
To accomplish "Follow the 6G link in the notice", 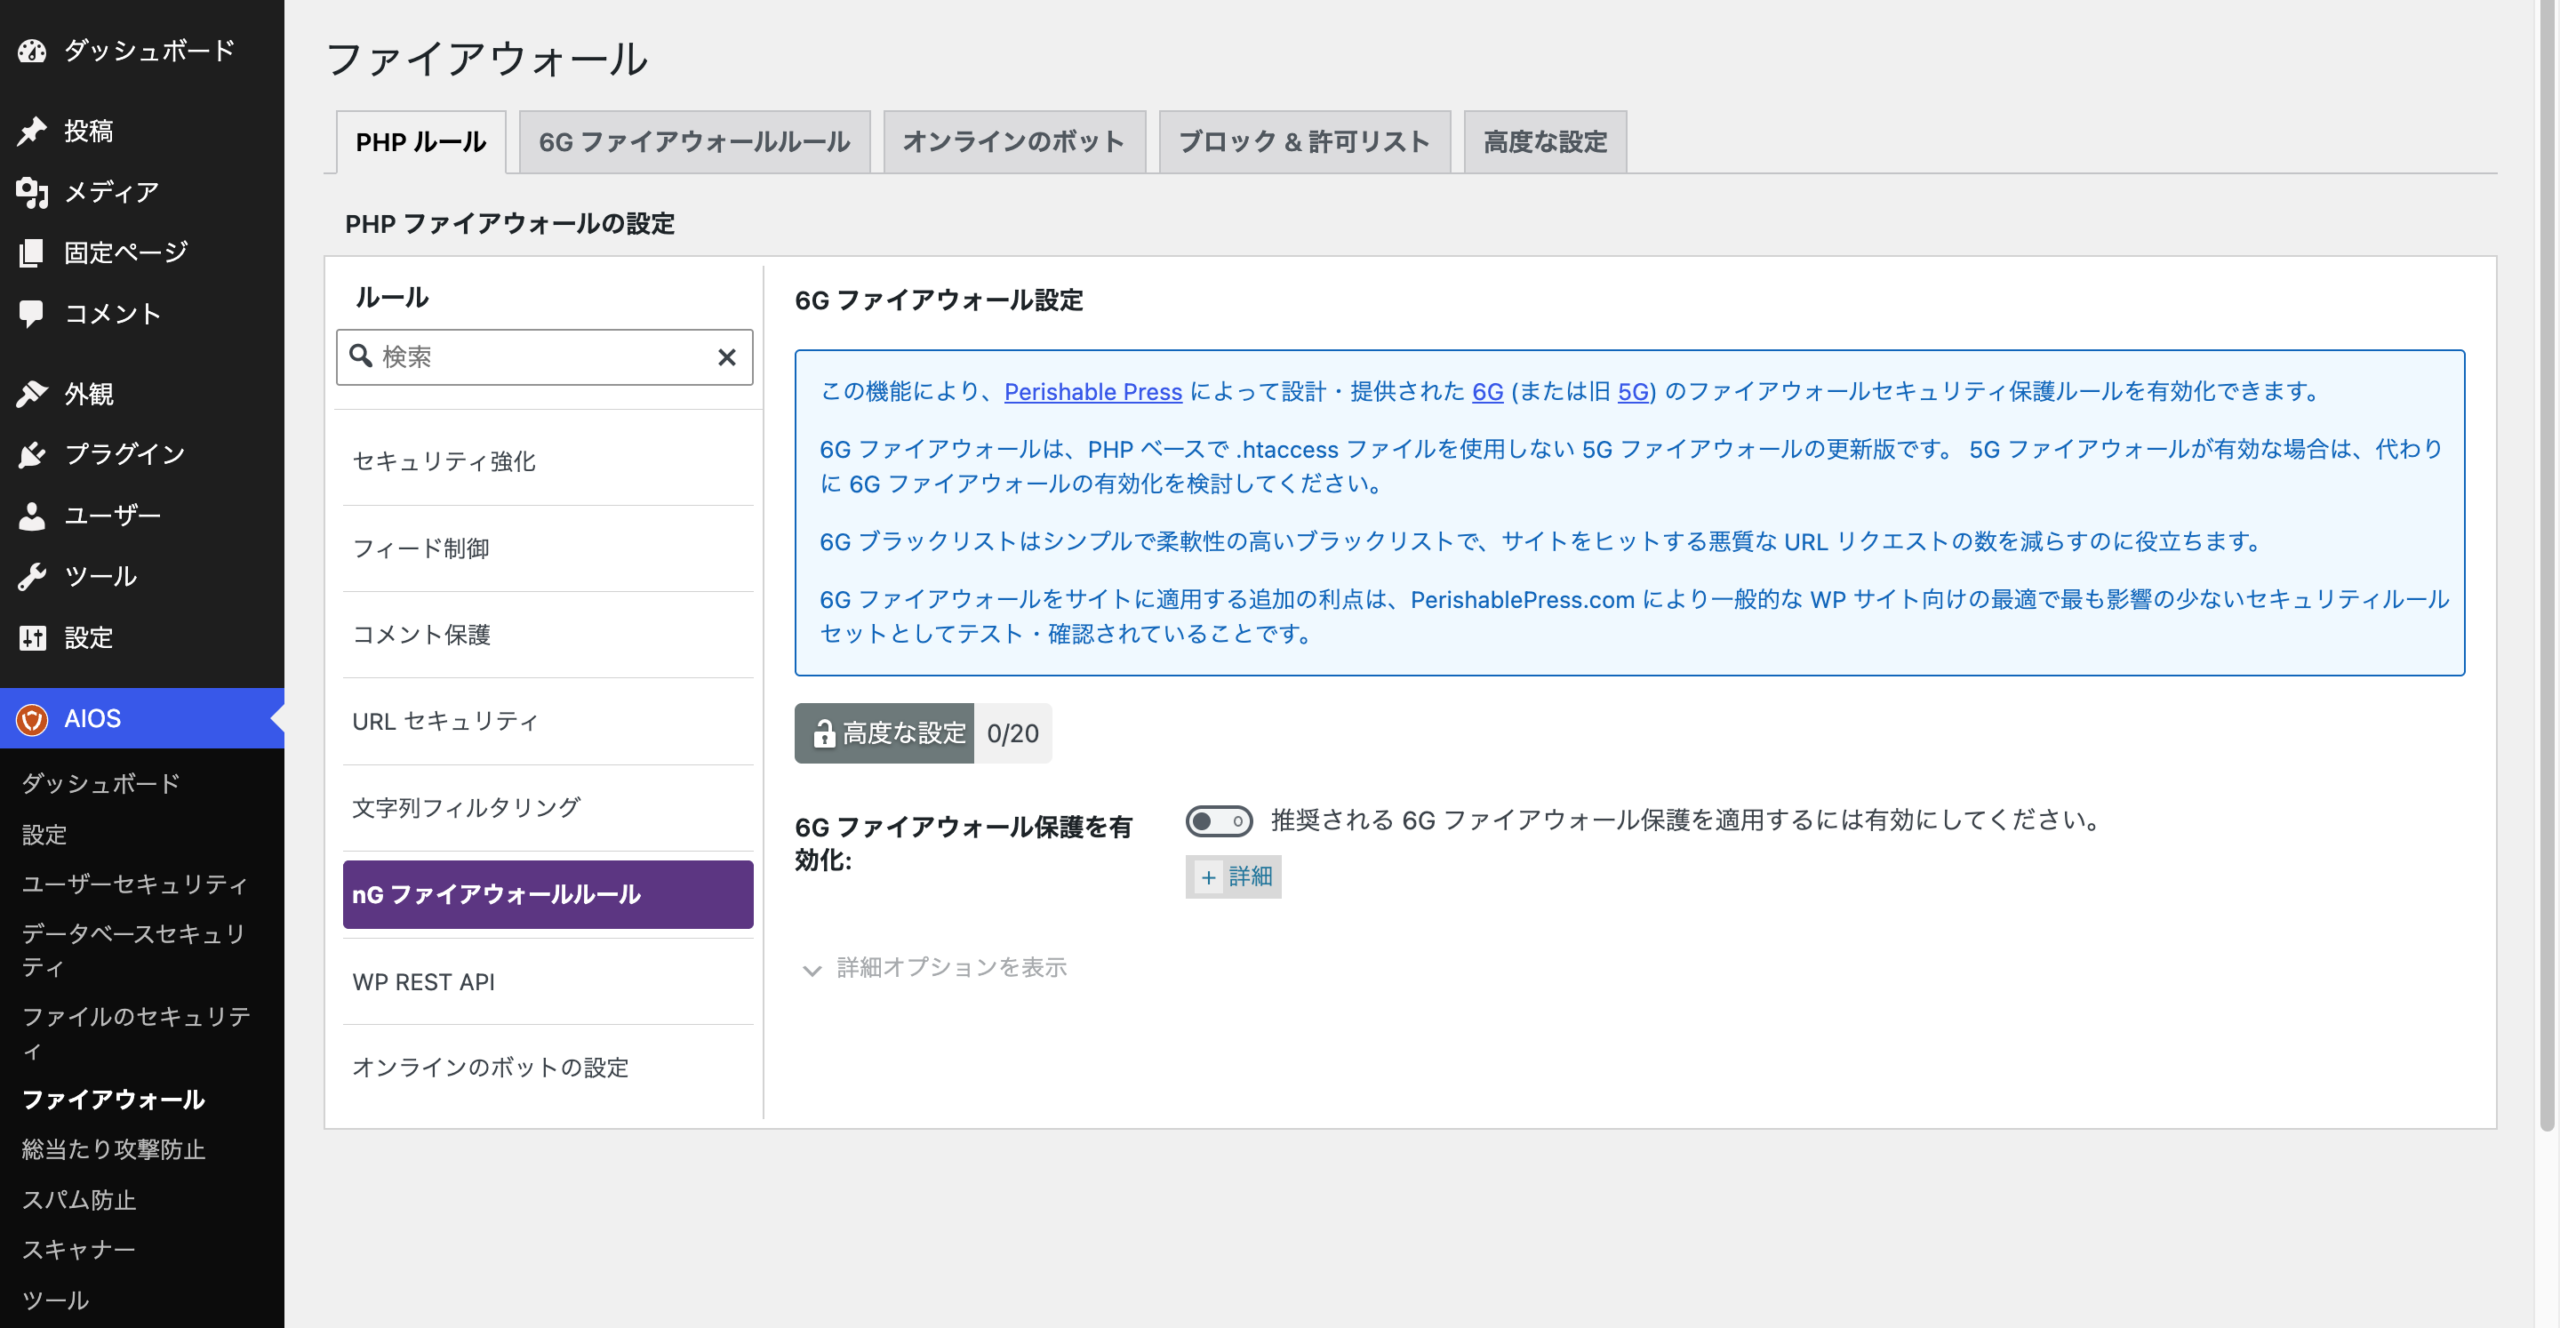I will coord(1487,392).
